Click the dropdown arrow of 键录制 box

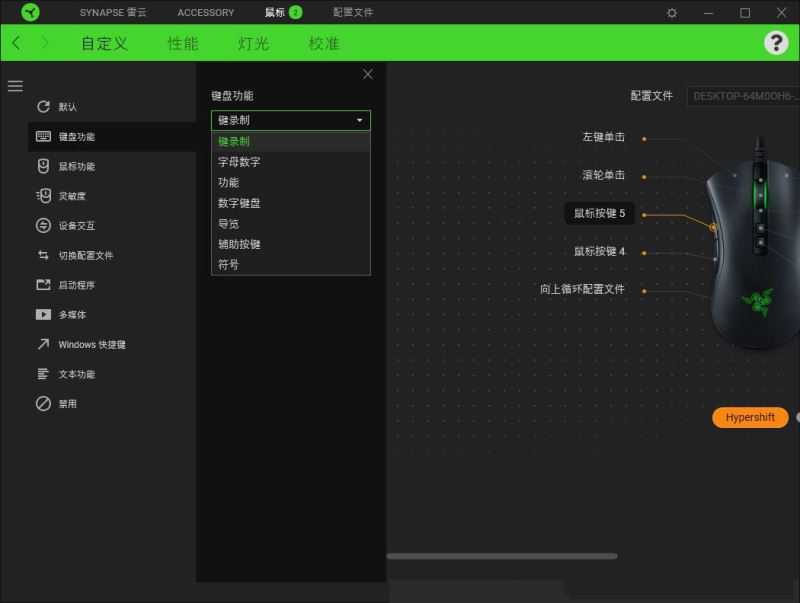click(x=359, y=120)
